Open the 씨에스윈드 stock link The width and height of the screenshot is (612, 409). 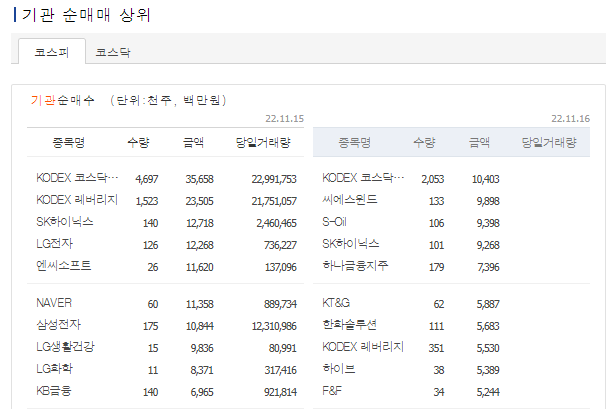coord(350,200)
